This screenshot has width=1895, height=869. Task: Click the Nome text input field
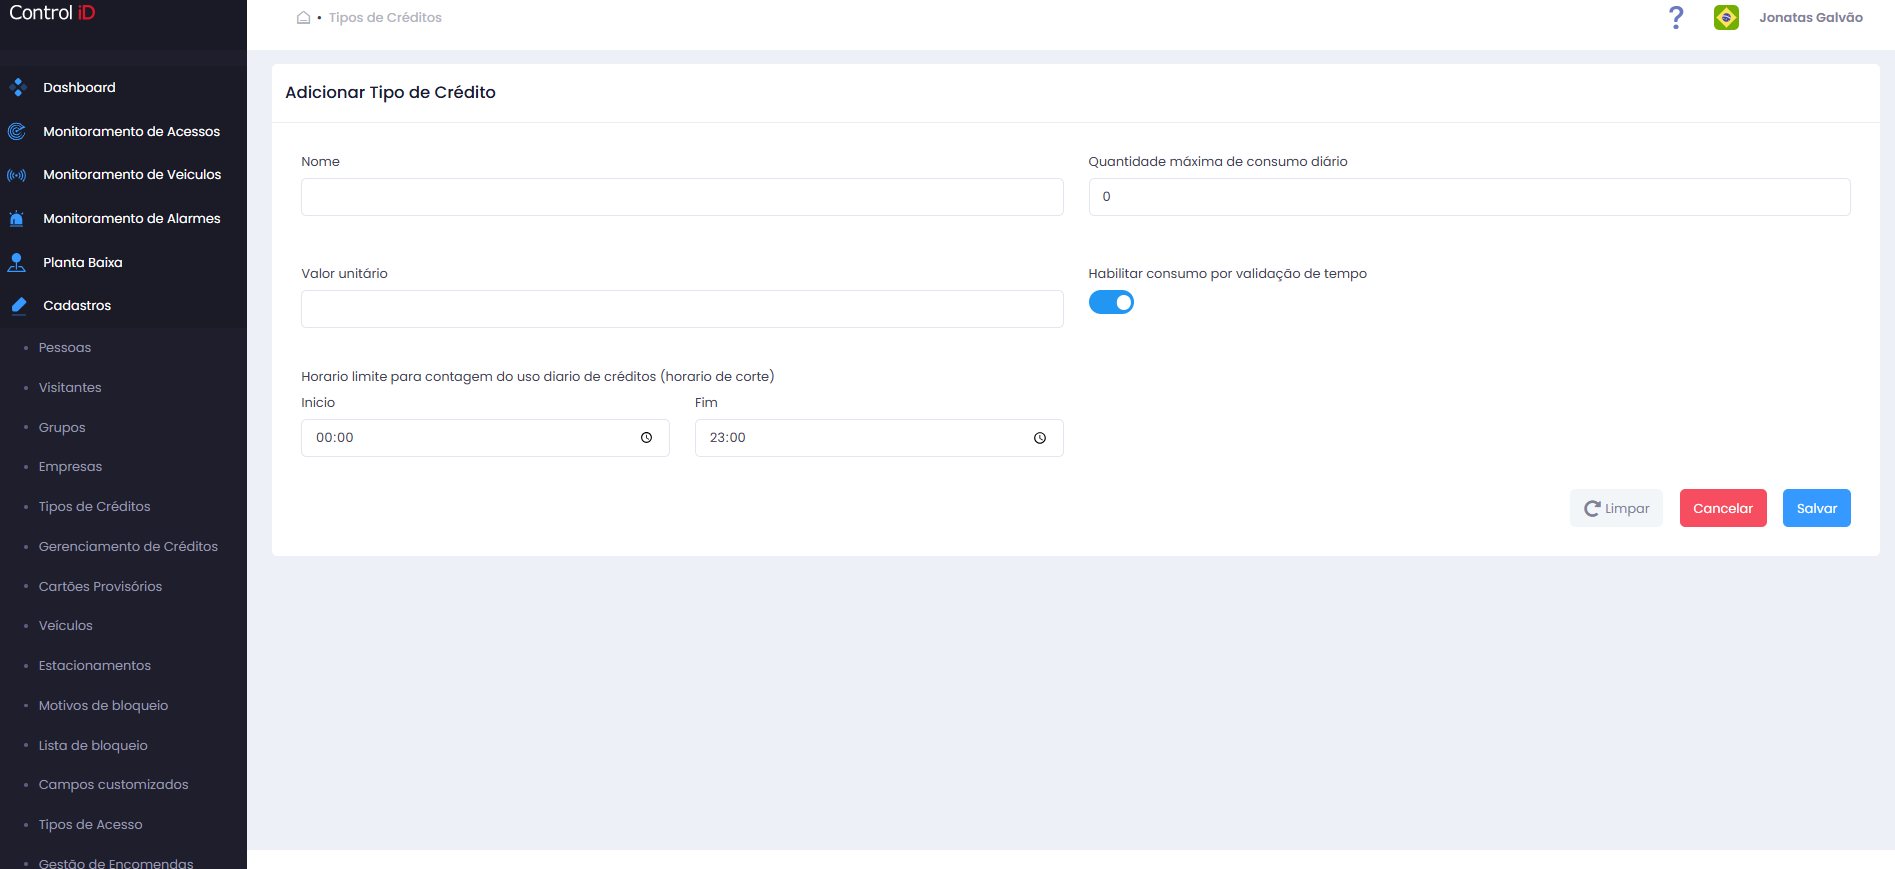click(x=682, y=197)
